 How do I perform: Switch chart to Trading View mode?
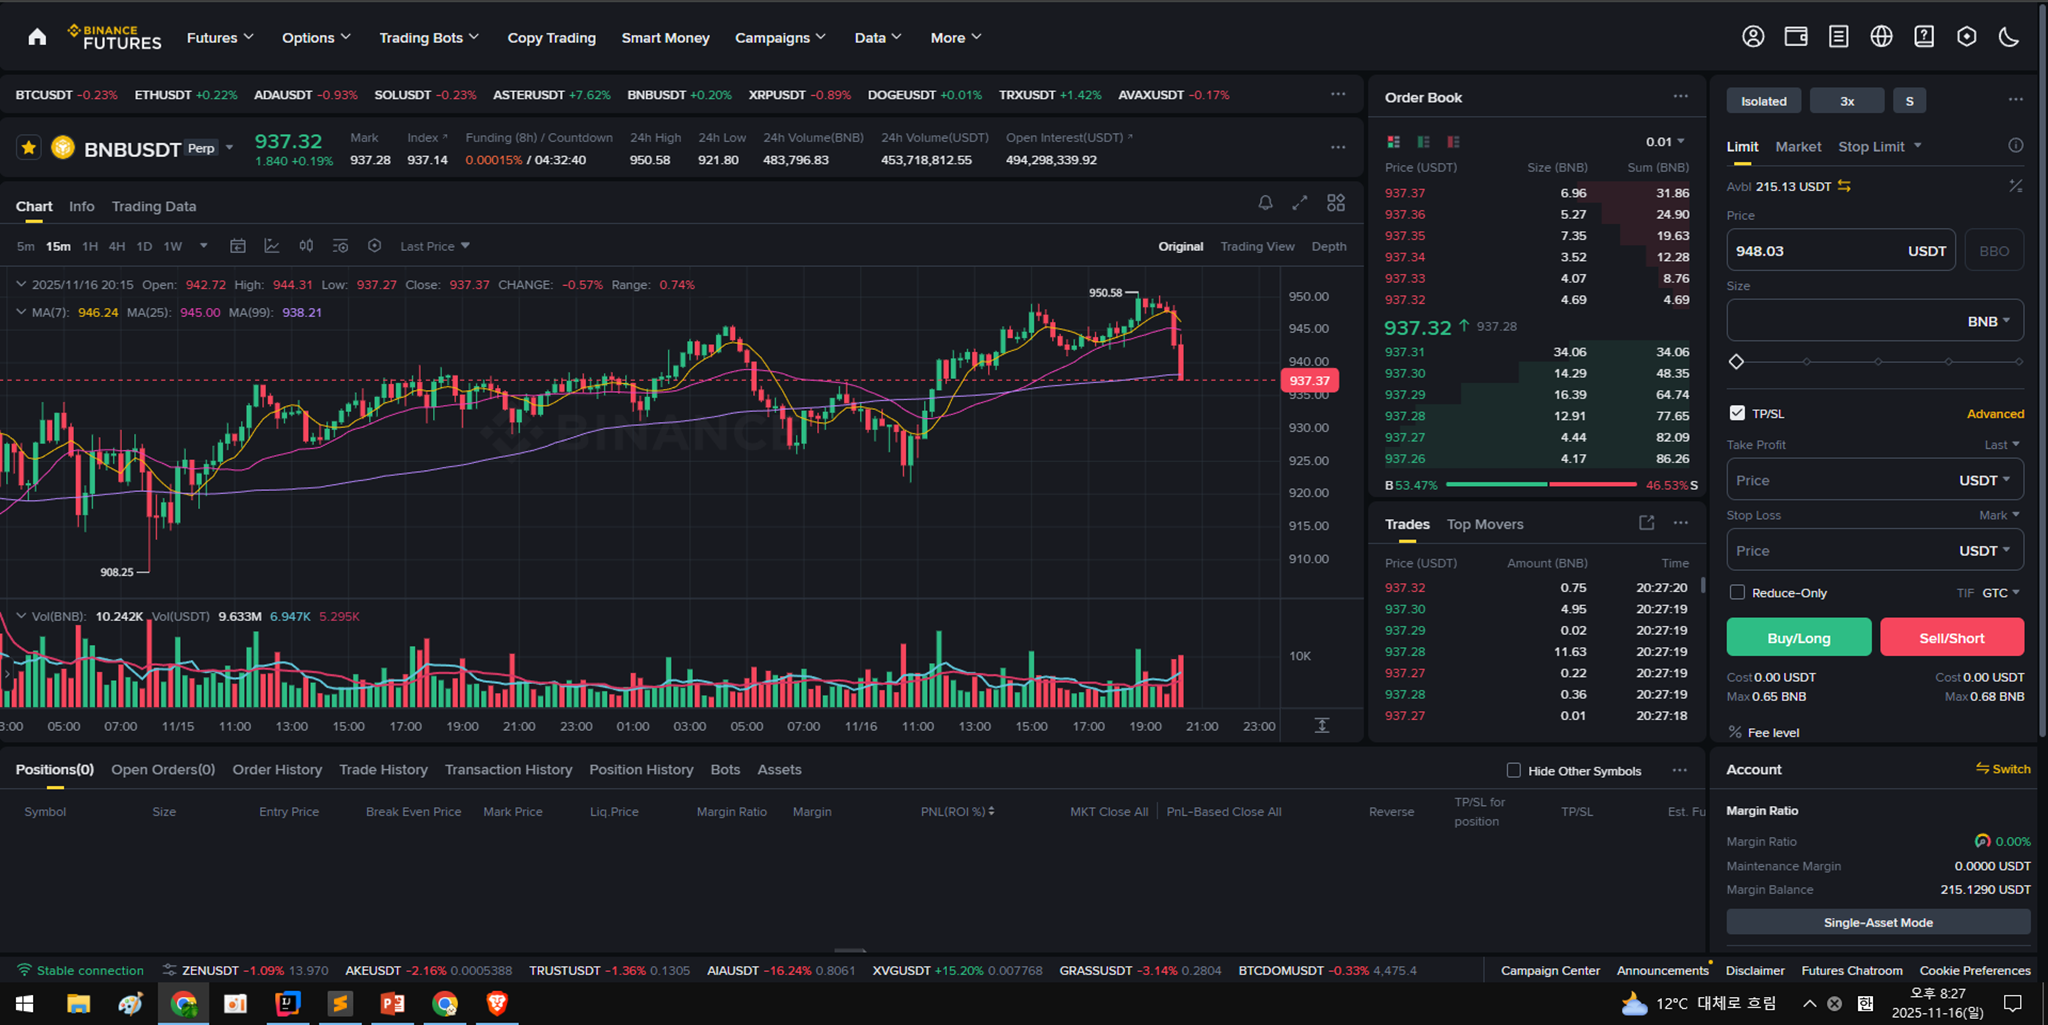1257,246
